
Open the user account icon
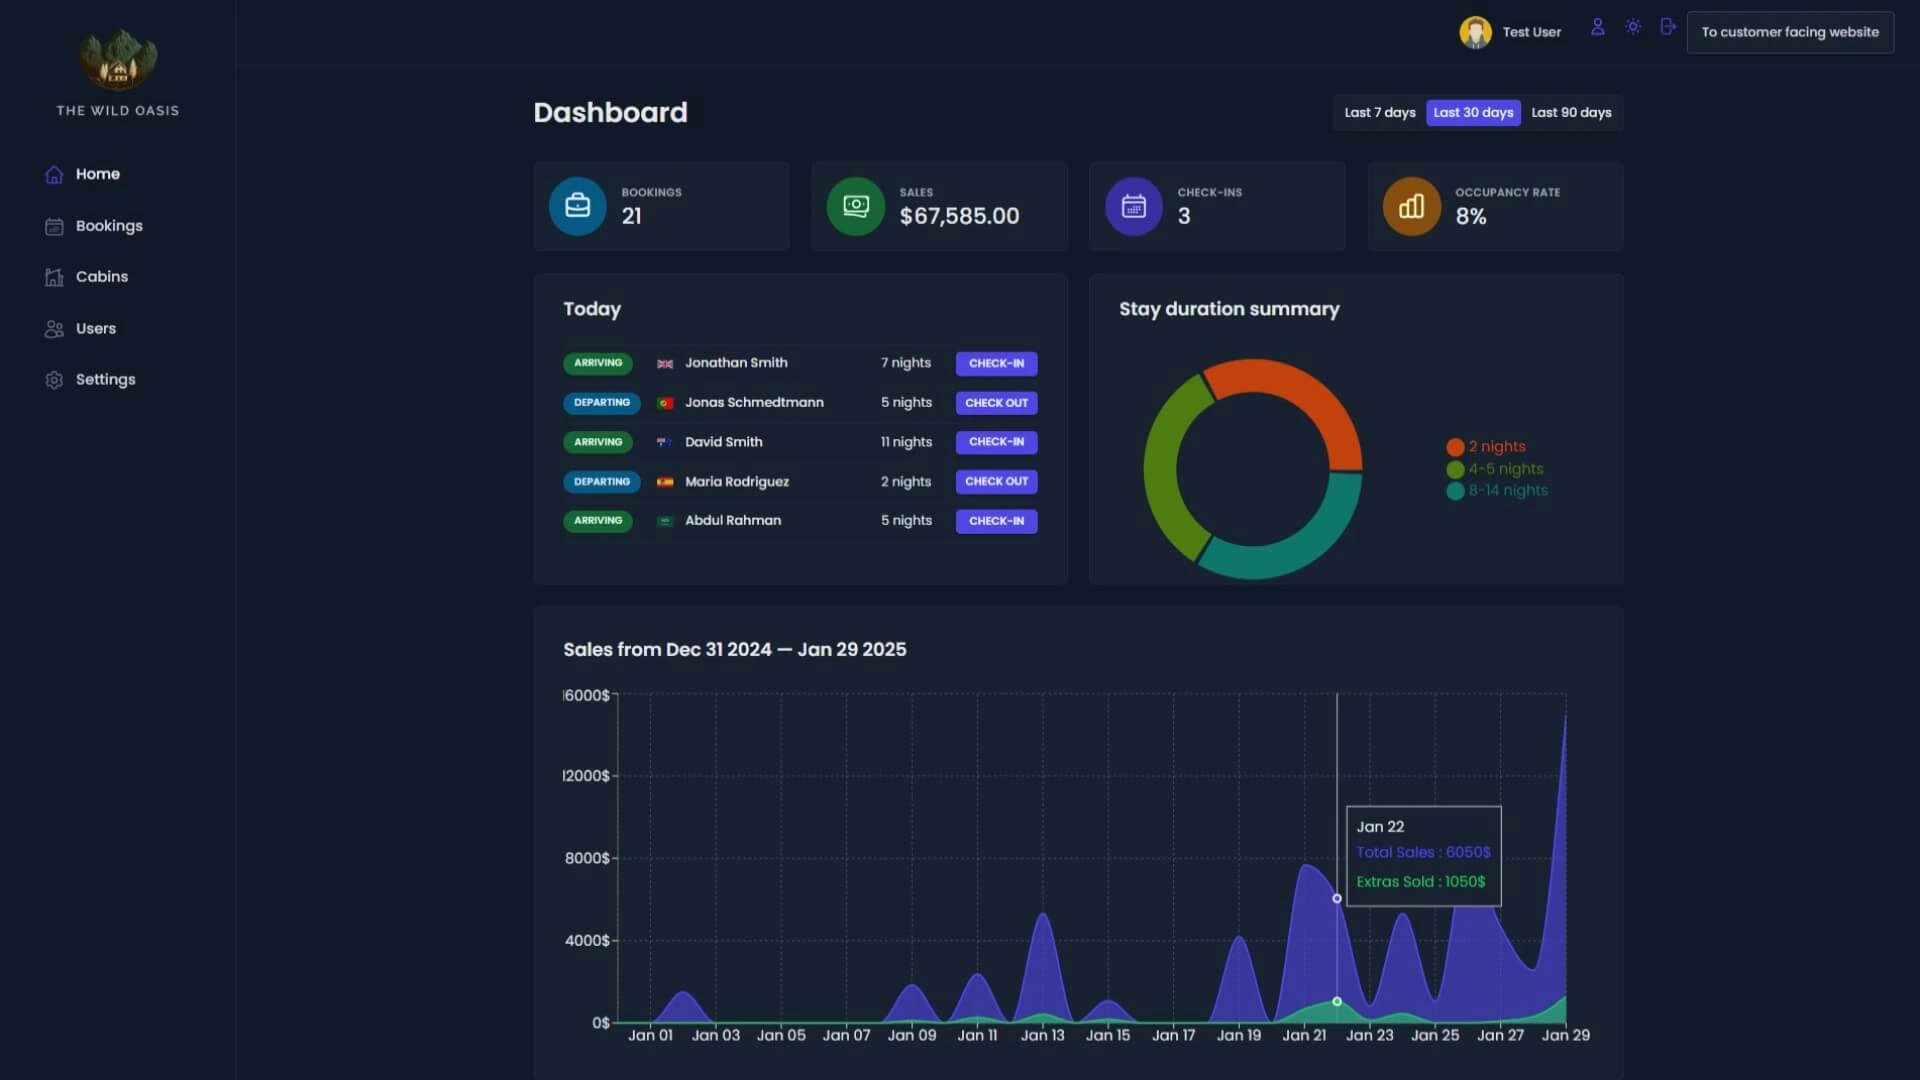pyautogui.click(x=1598, y=27)
